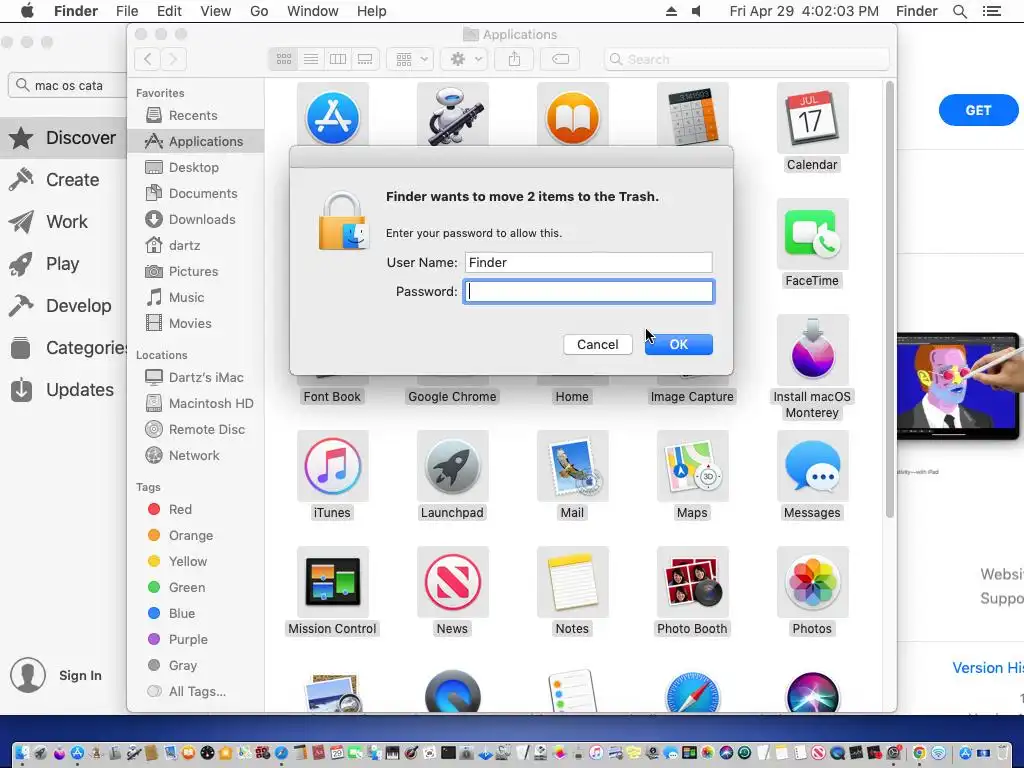The width and height of the screenshot is (1024, 768).
Task: Select Network in Finder sidebar
Action: tap(196, 456)
